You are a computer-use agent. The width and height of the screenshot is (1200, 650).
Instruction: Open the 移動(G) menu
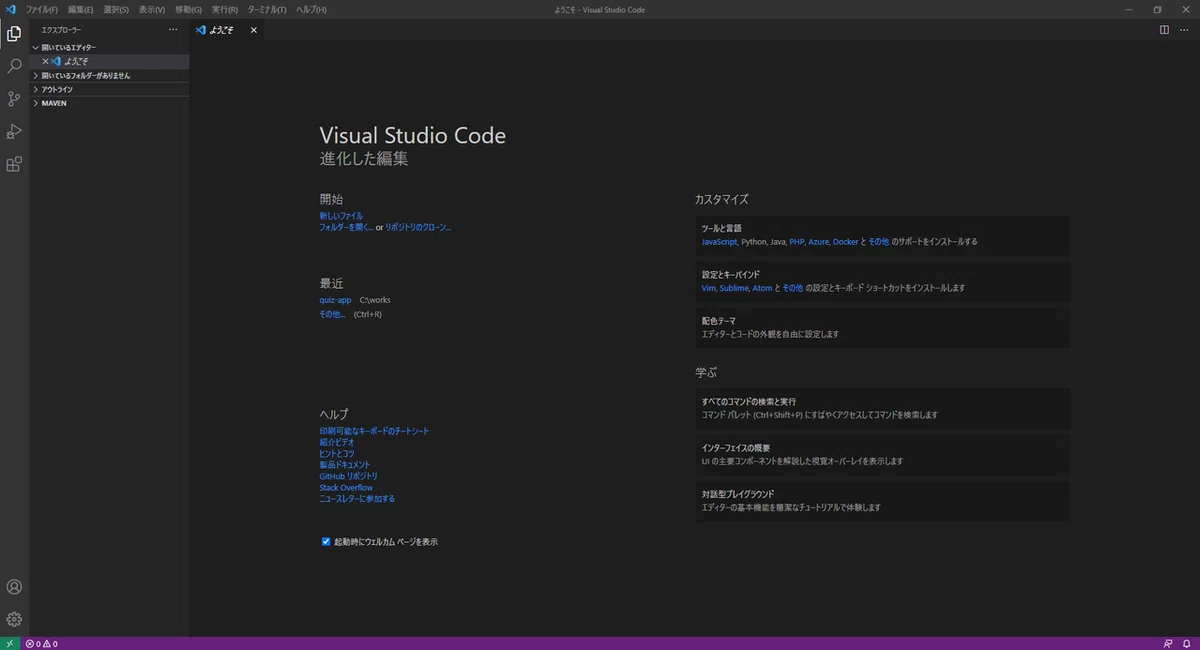pos(188,9)
